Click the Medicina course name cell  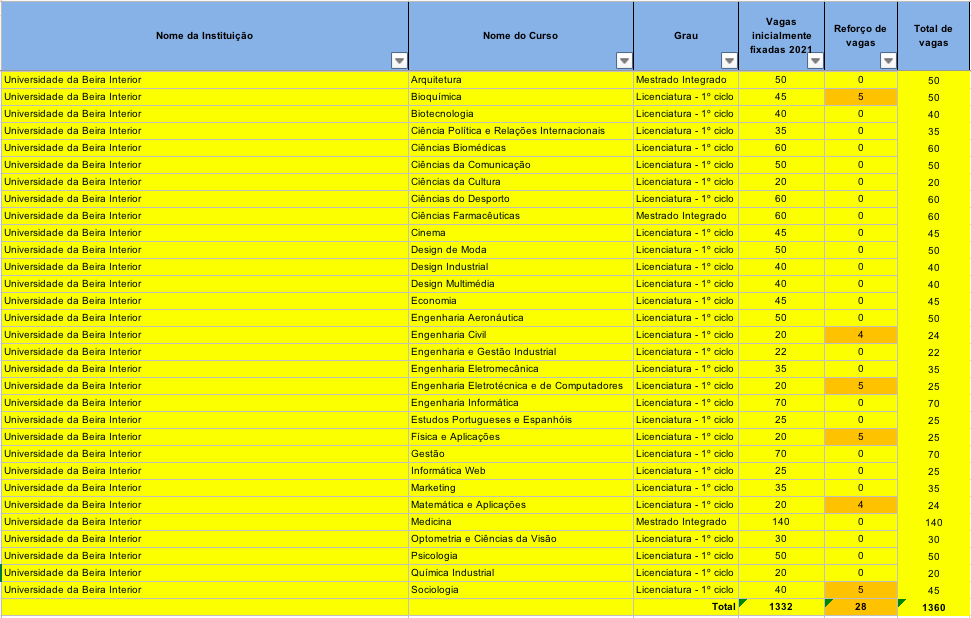[520, 522]
